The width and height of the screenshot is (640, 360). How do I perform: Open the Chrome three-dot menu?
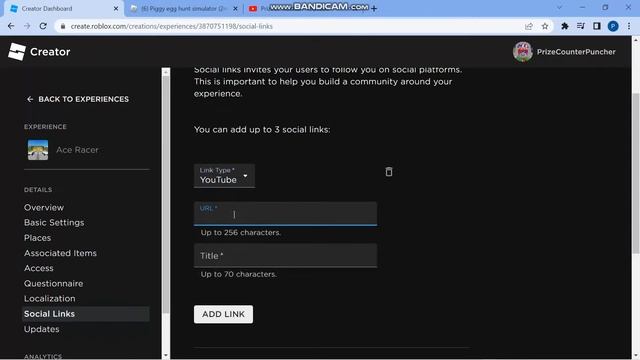pos(629,26)
